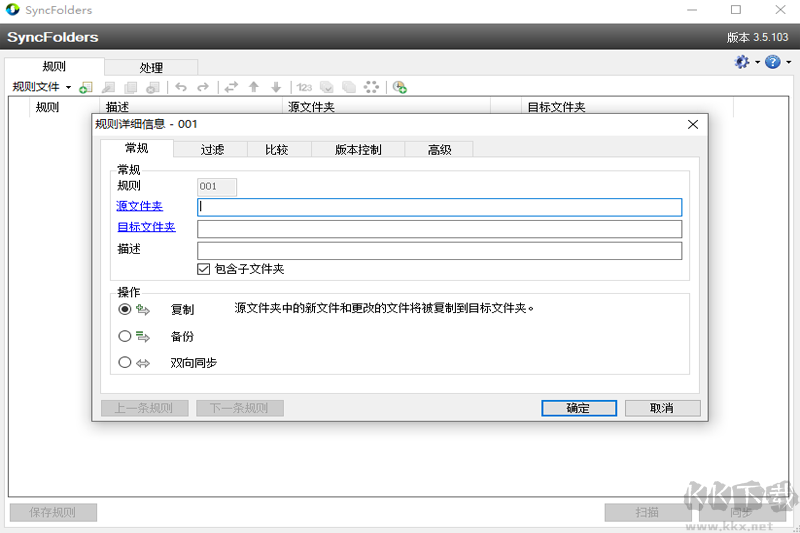This screenshot has height=533, width=800.
Task: Click the edit rule pencil icon
Action: 108,87
